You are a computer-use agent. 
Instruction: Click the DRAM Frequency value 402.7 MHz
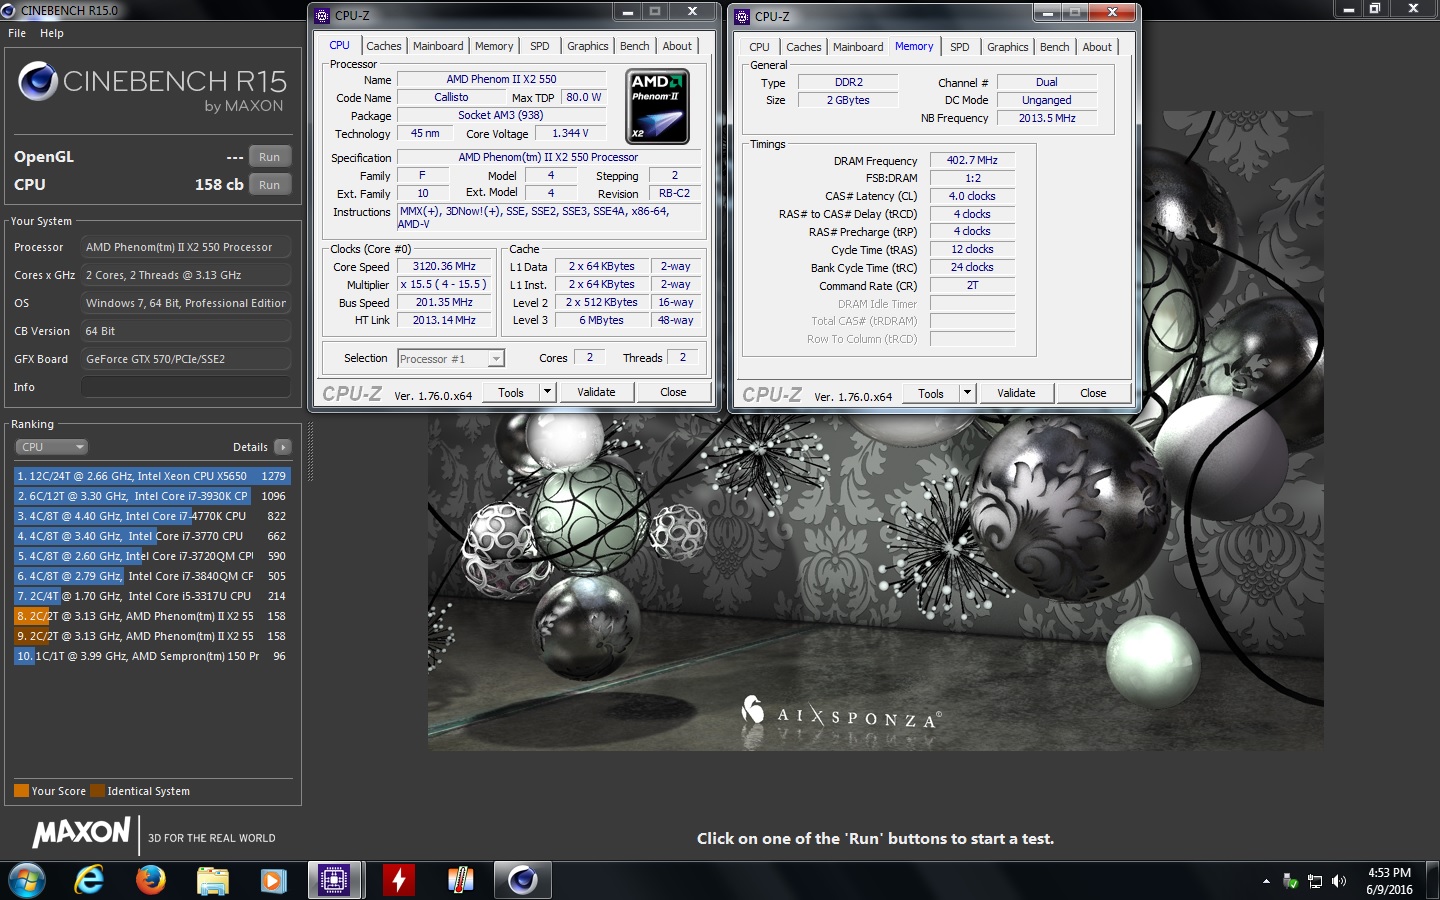[972, 160]
